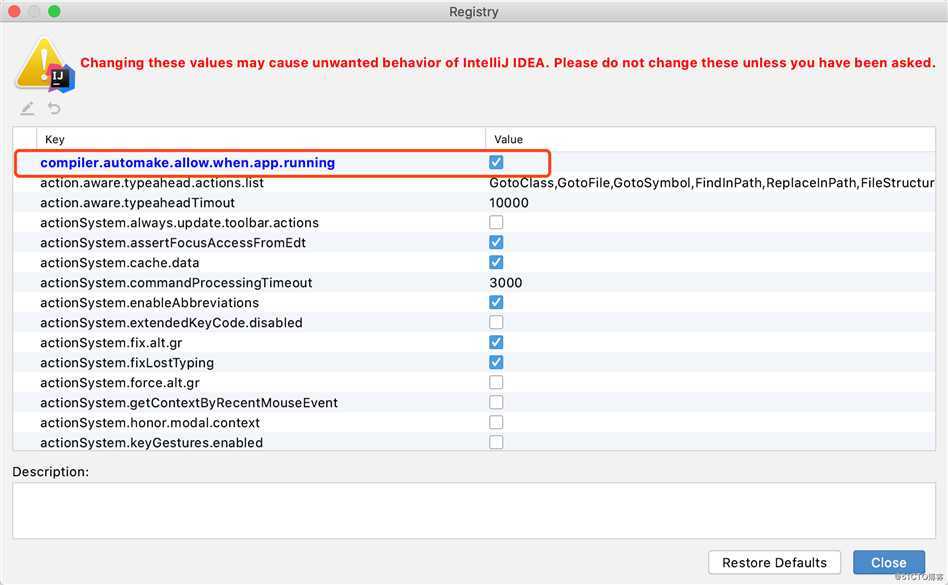948x585 pixels.
Task: Click the GotoClass,GotoFile value cell
Action: click(711, 183)
